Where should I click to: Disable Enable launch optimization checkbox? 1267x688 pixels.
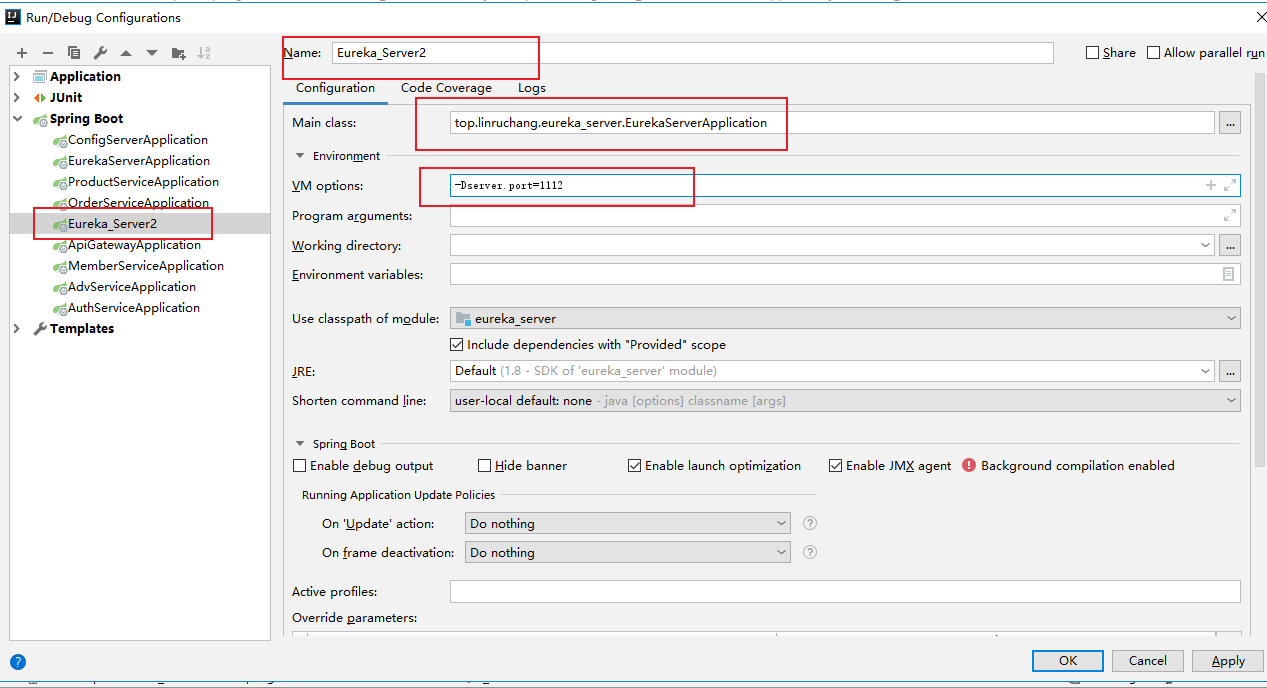click(634, 465)
